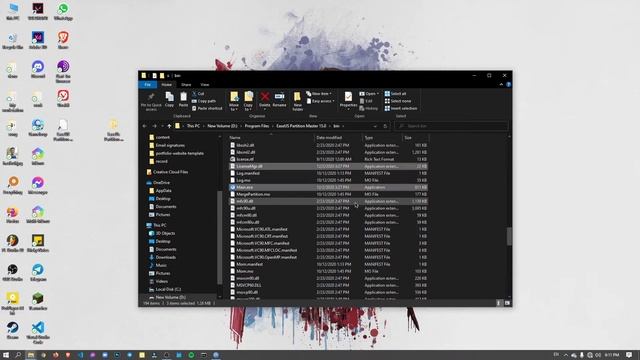Click EaseUS Partition Master breadcrumb
Screen dimensions: 640x360
click(301, 126)
